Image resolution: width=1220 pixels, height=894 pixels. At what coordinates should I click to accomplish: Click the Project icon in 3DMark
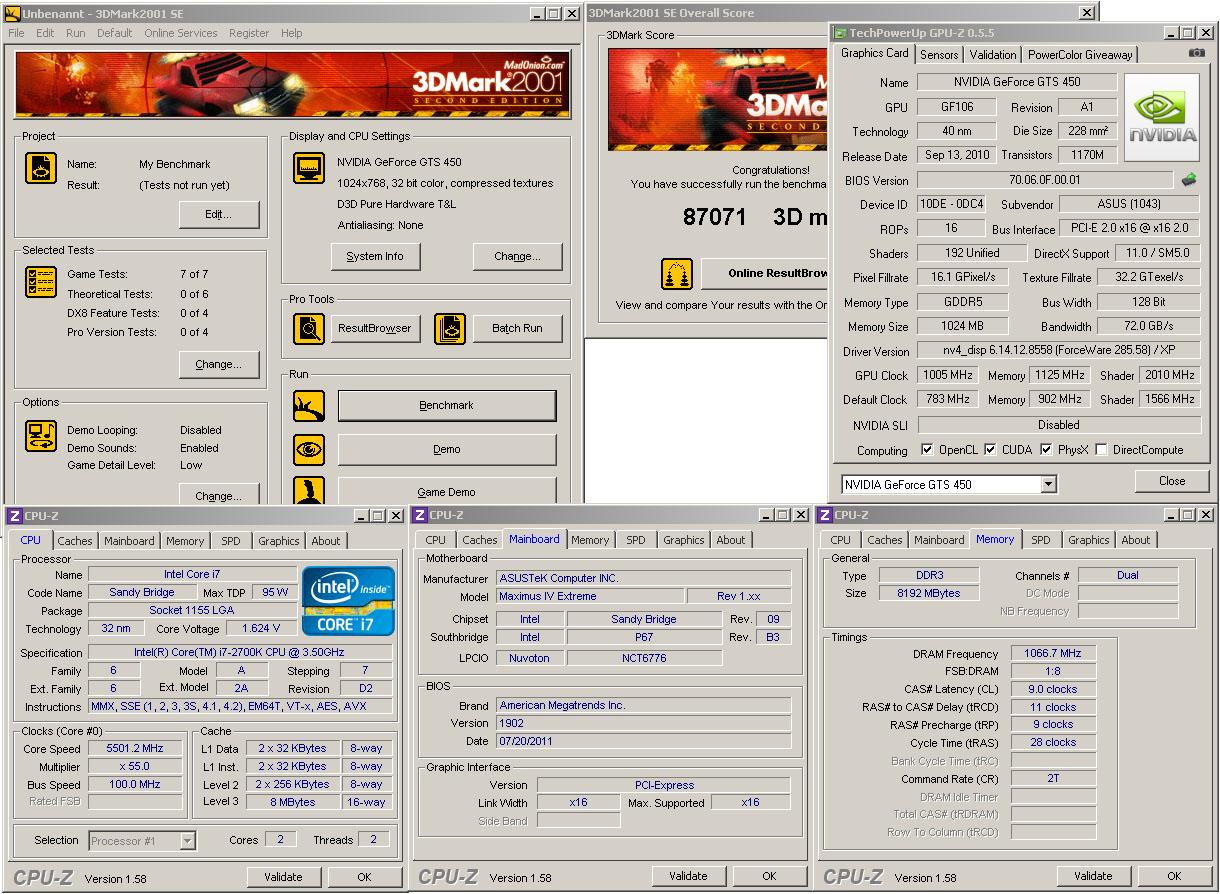point(40,169)
